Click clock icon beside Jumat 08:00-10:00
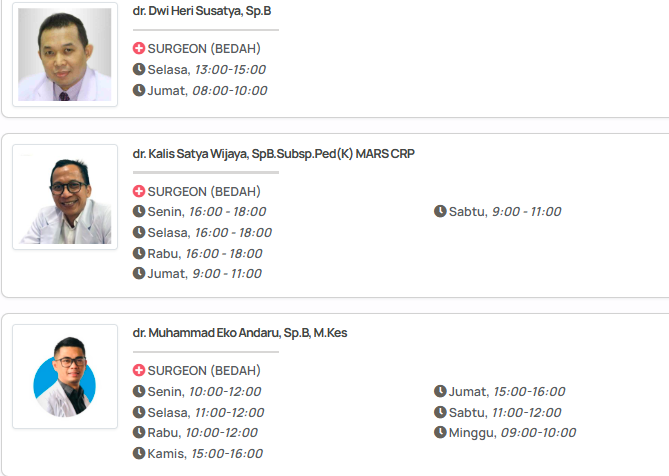Image resolution: width=669 pixels, height=476 pixels. coord(139,90)
